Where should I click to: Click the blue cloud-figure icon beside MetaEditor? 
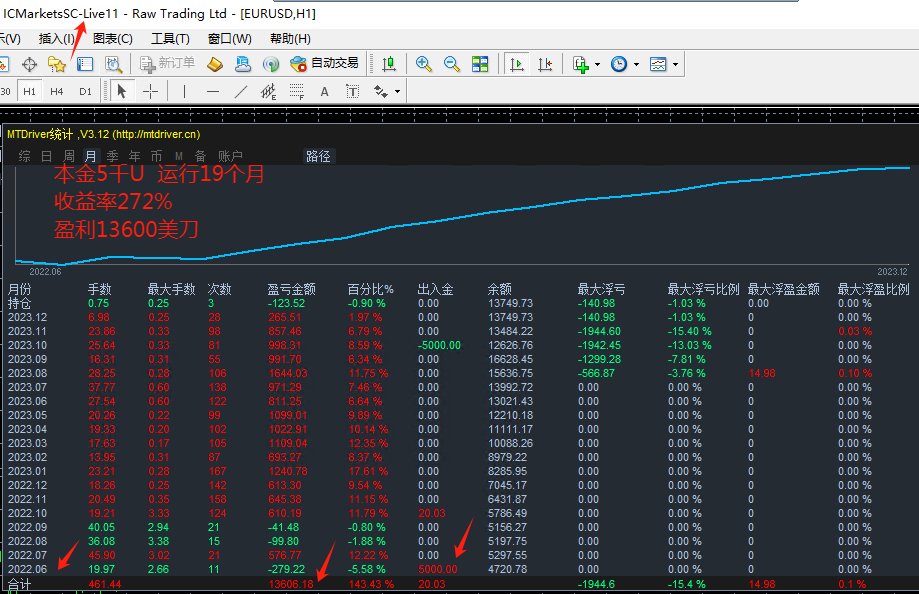coord(243,65)
